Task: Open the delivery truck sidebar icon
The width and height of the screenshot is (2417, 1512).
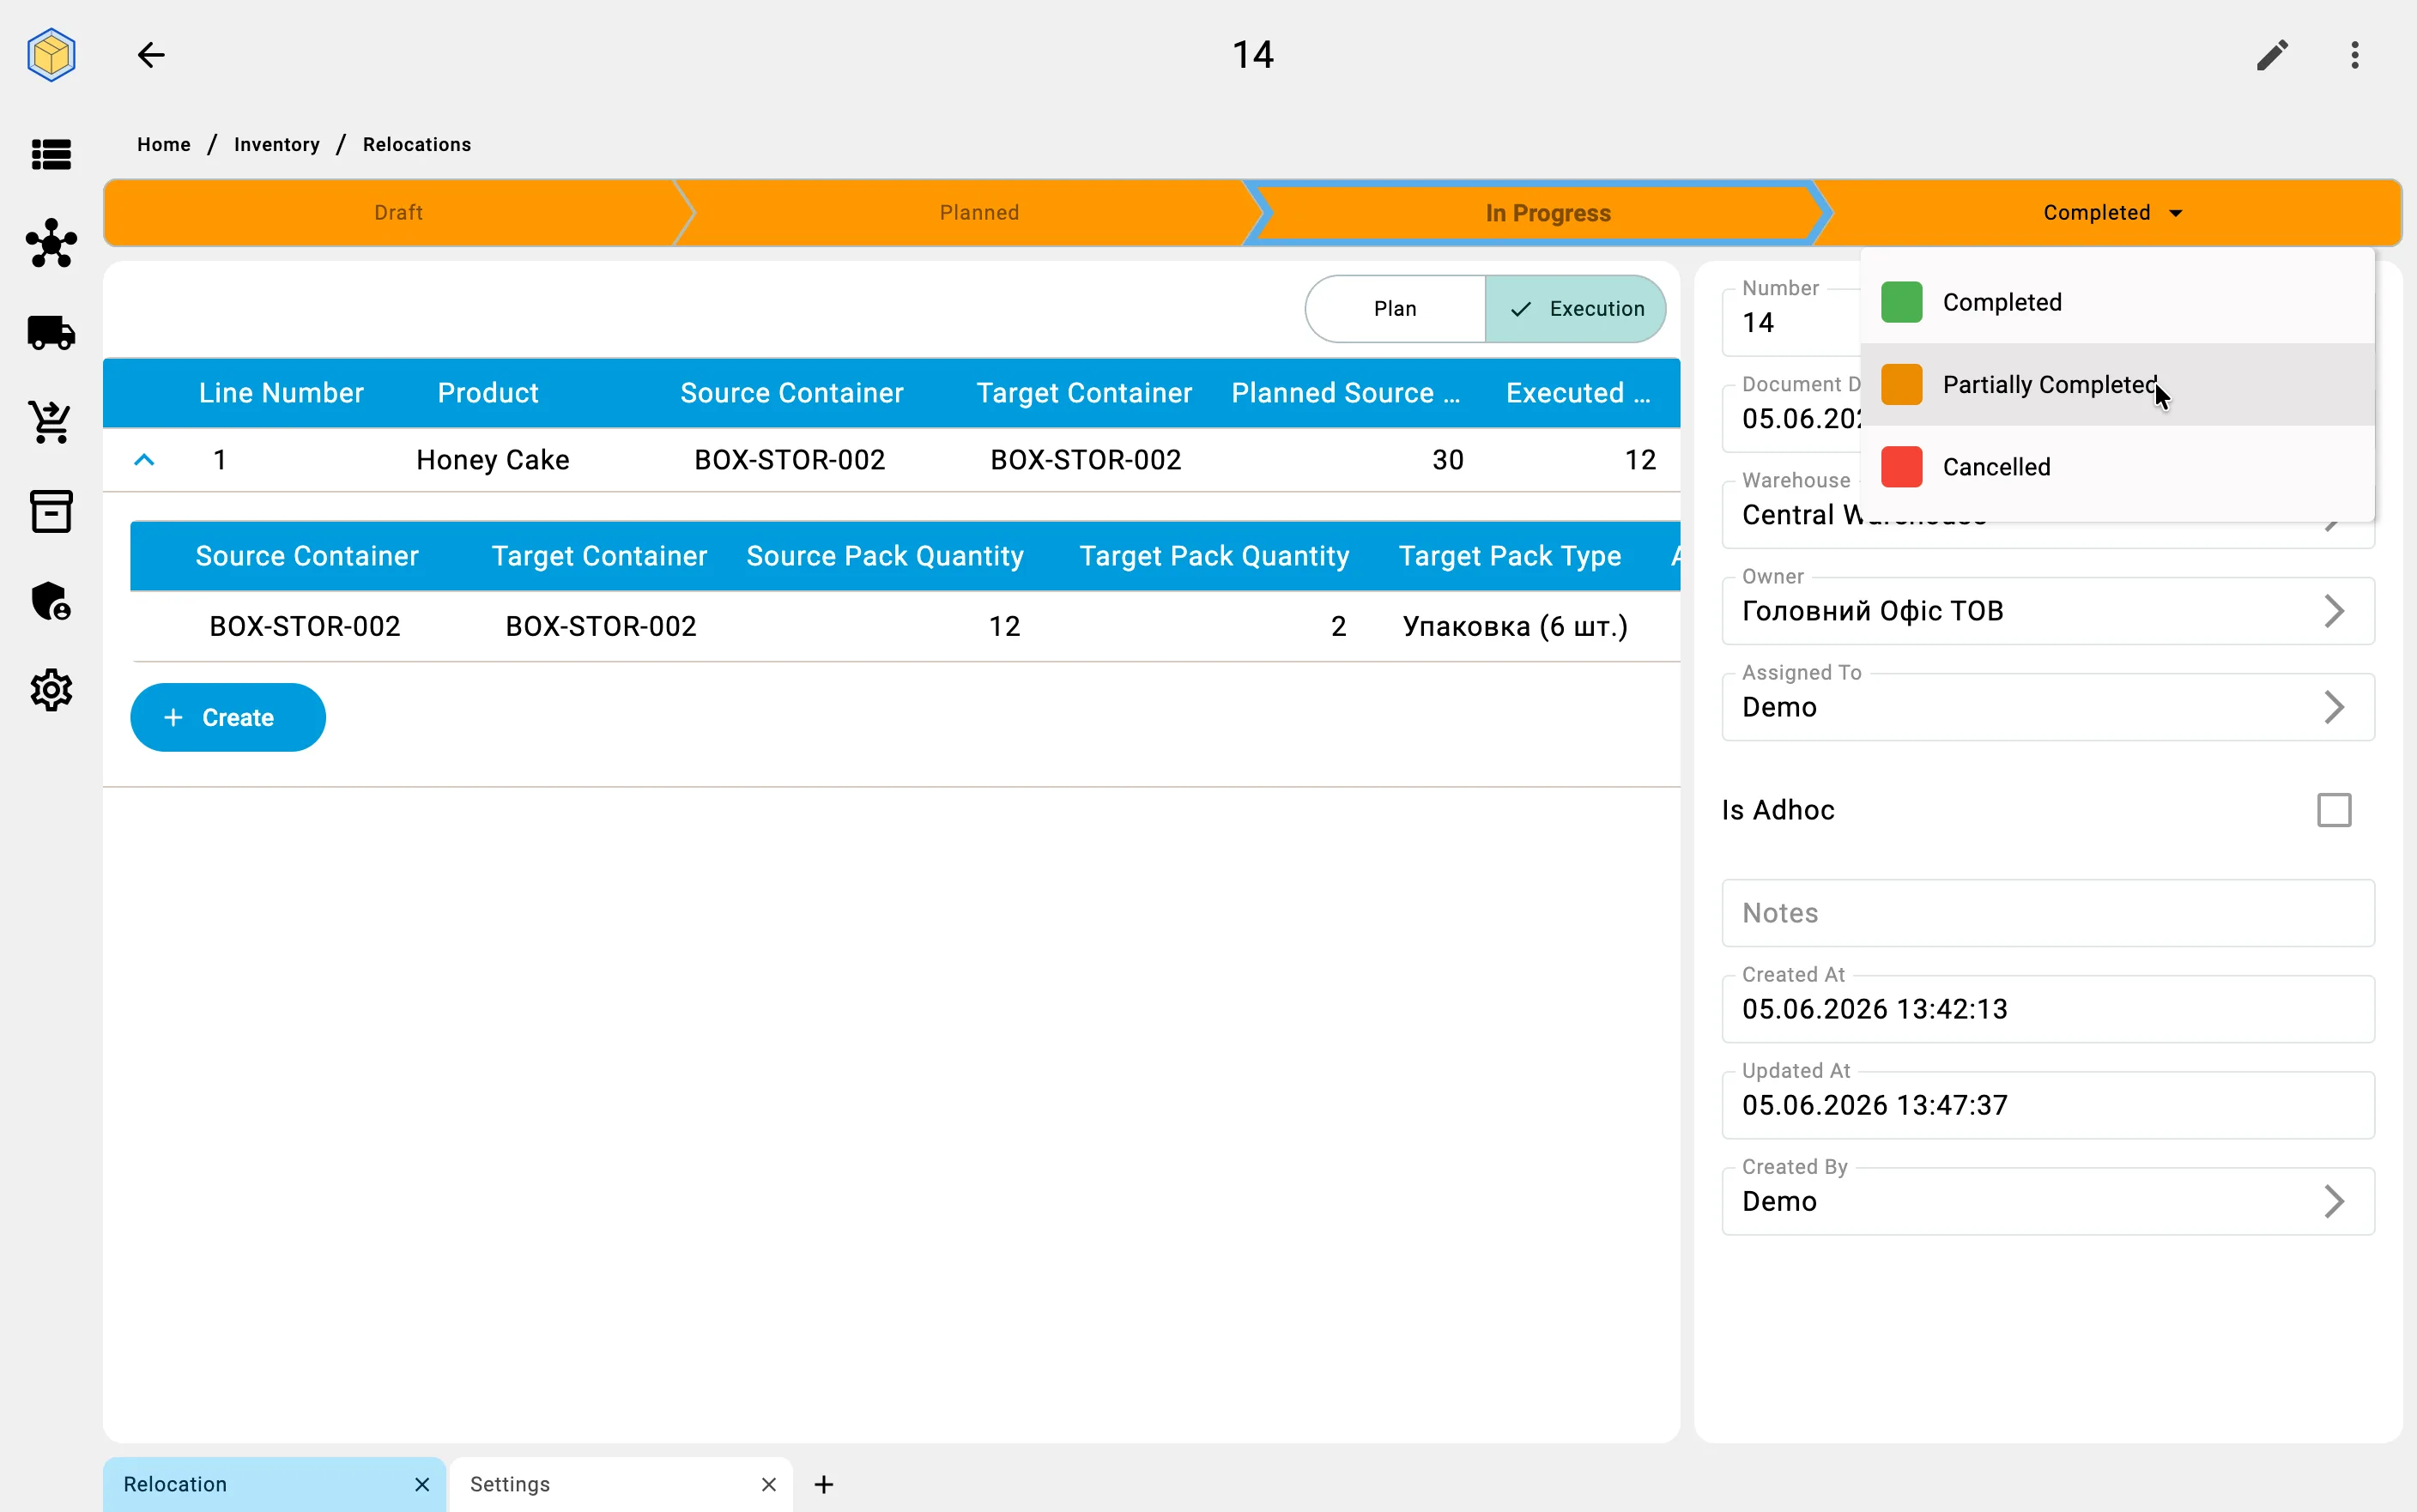Action: click(51, 332)
